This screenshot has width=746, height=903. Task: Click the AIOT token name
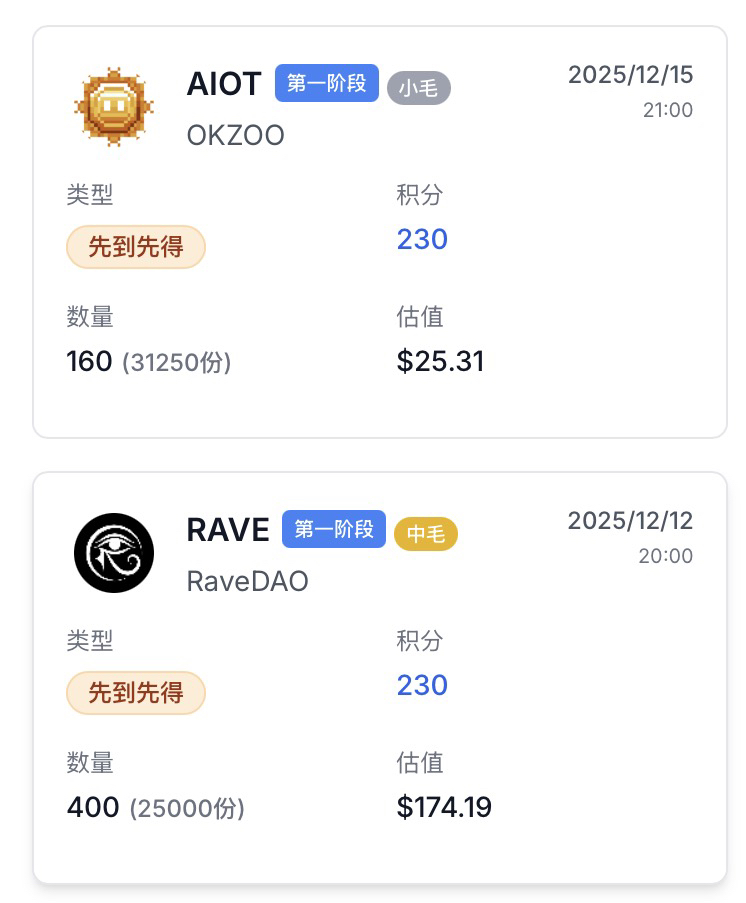click(224, 84)
